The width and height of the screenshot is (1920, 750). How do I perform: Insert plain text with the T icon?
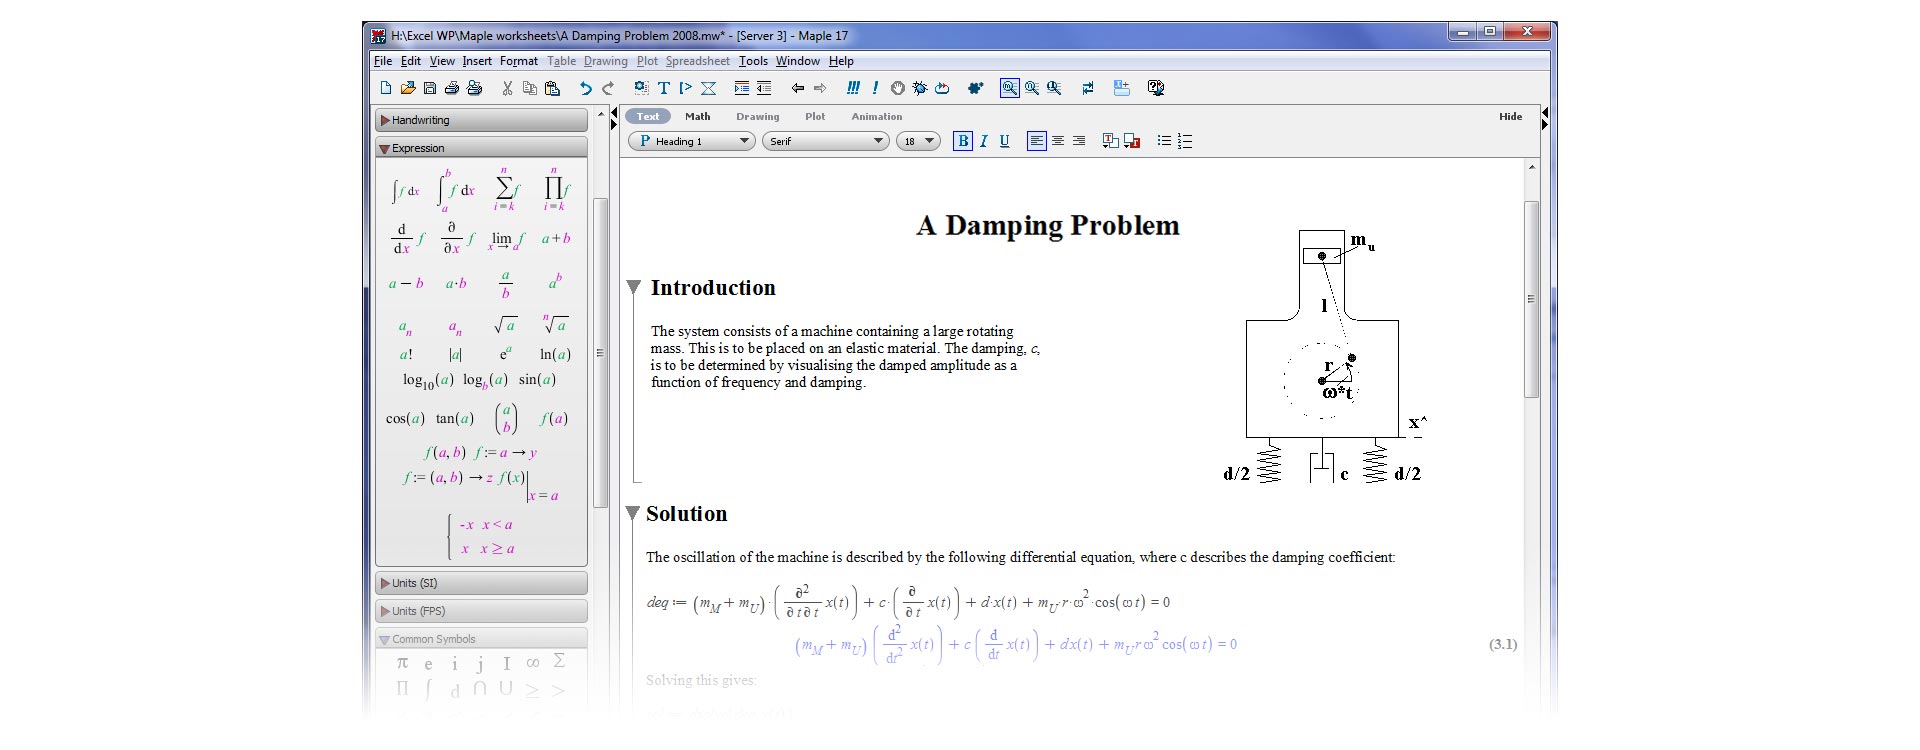(x=663, y=88)
